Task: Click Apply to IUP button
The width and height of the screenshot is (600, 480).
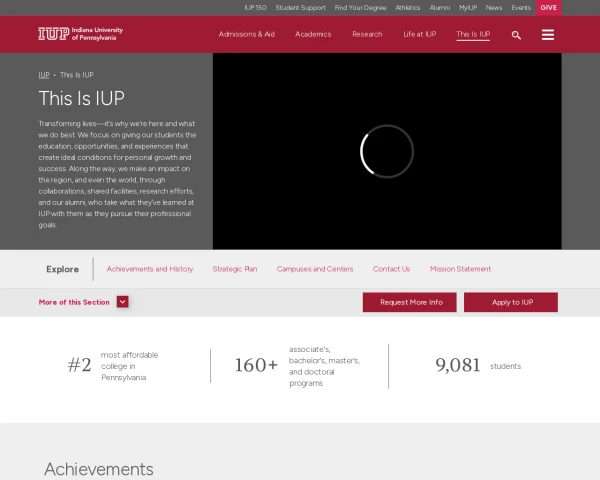Action: [x=511, y=302]
